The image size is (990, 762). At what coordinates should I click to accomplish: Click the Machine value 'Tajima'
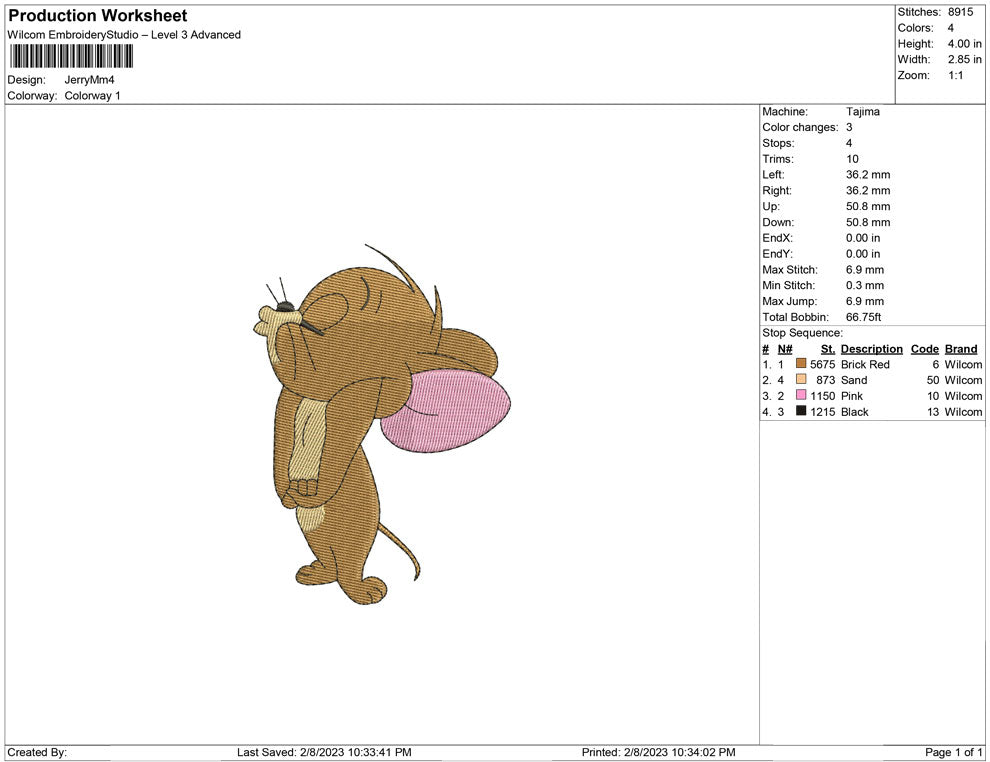[x=862, y=112]
